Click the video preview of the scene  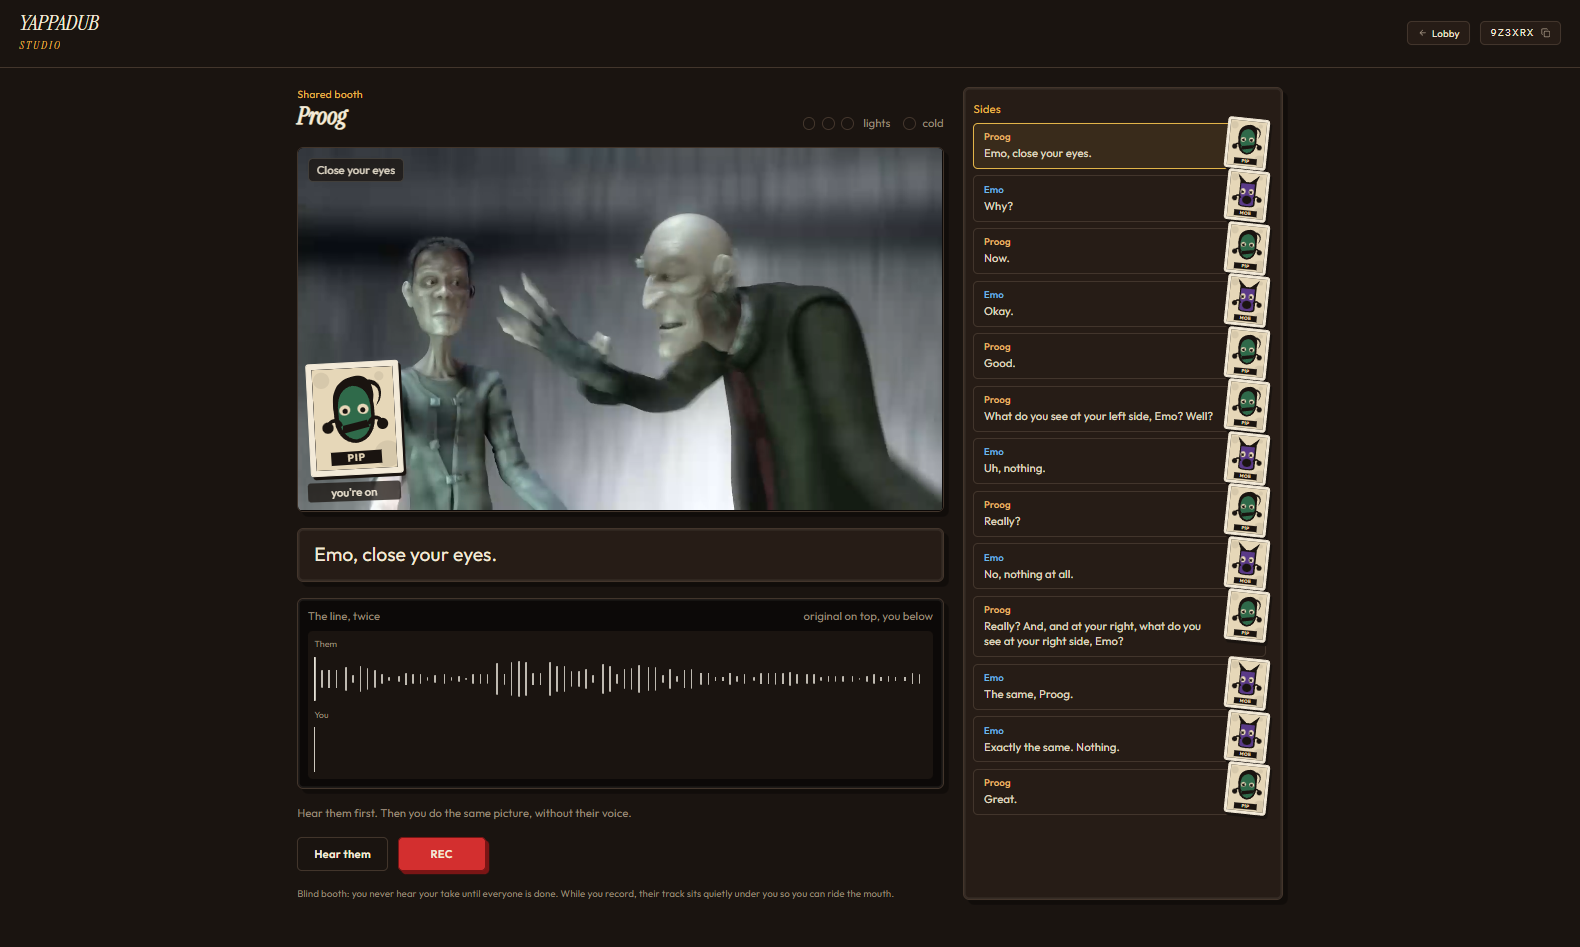tap(620, 329)
